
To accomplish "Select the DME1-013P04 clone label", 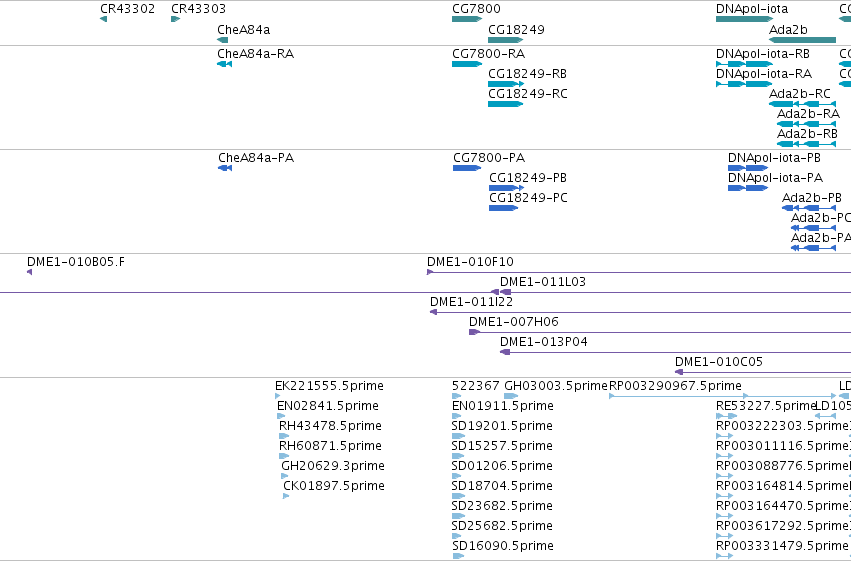I will point(544,342).
